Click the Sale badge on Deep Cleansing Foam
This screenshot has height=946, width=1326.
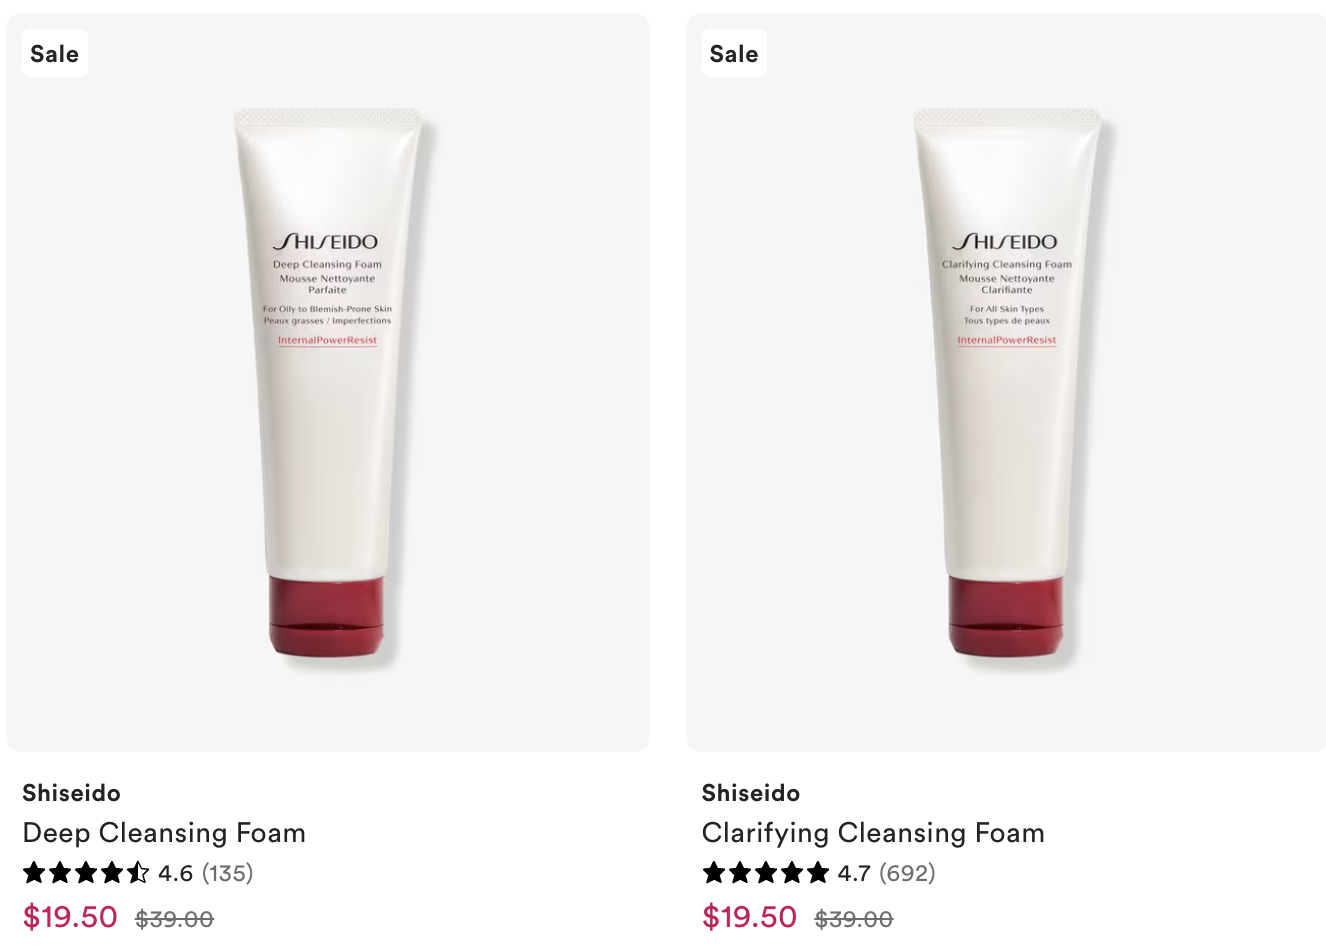click(x=55, y=54)
